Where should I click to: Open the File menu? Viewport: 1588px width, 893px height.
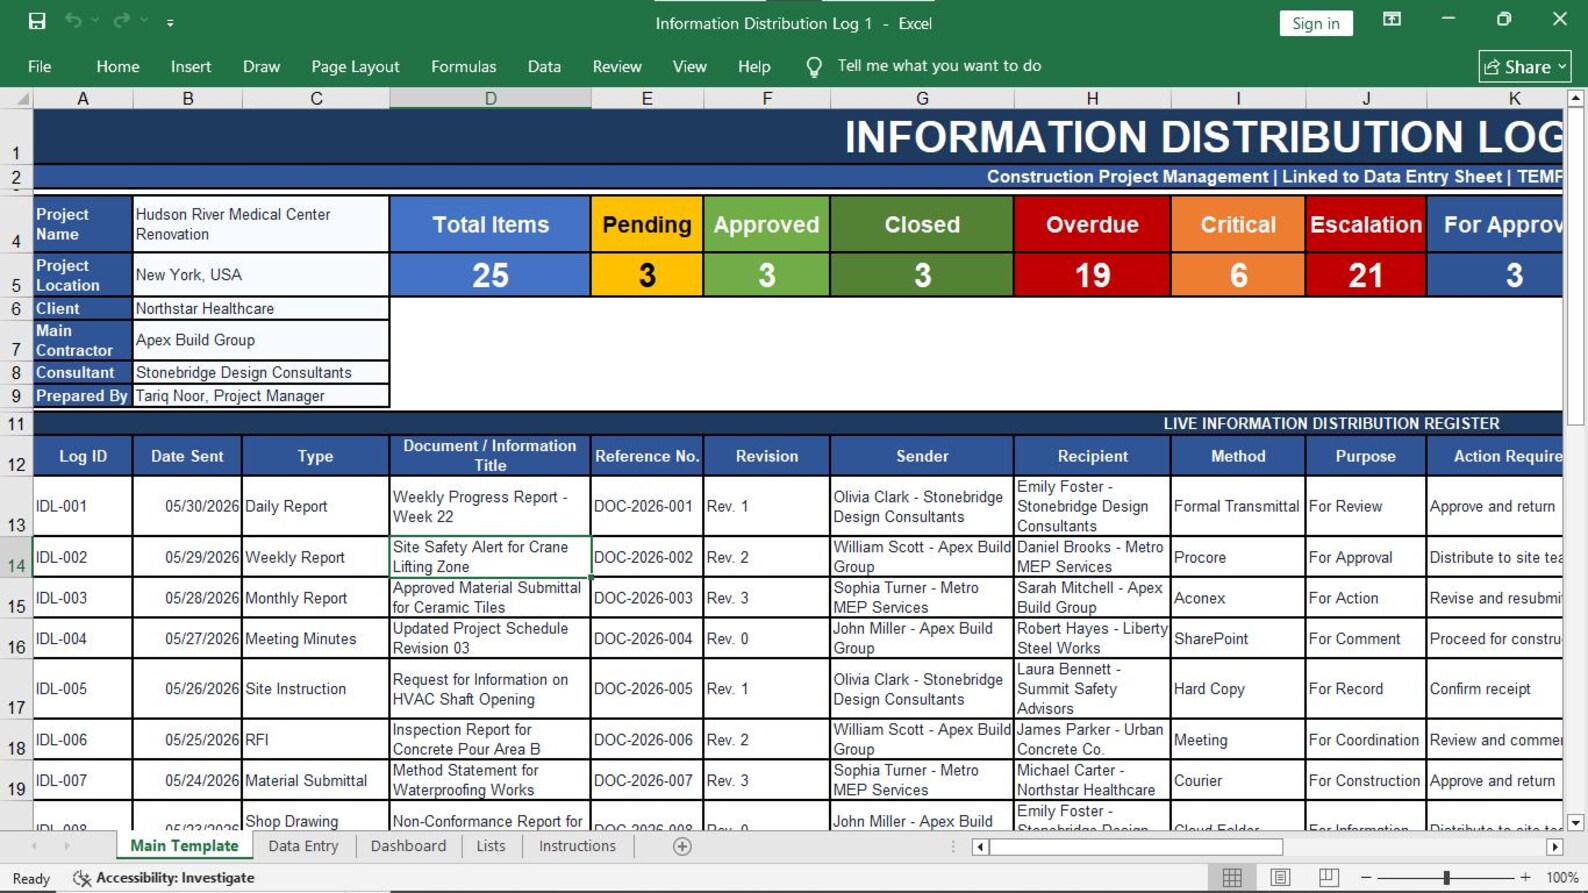tap(40, 67)
